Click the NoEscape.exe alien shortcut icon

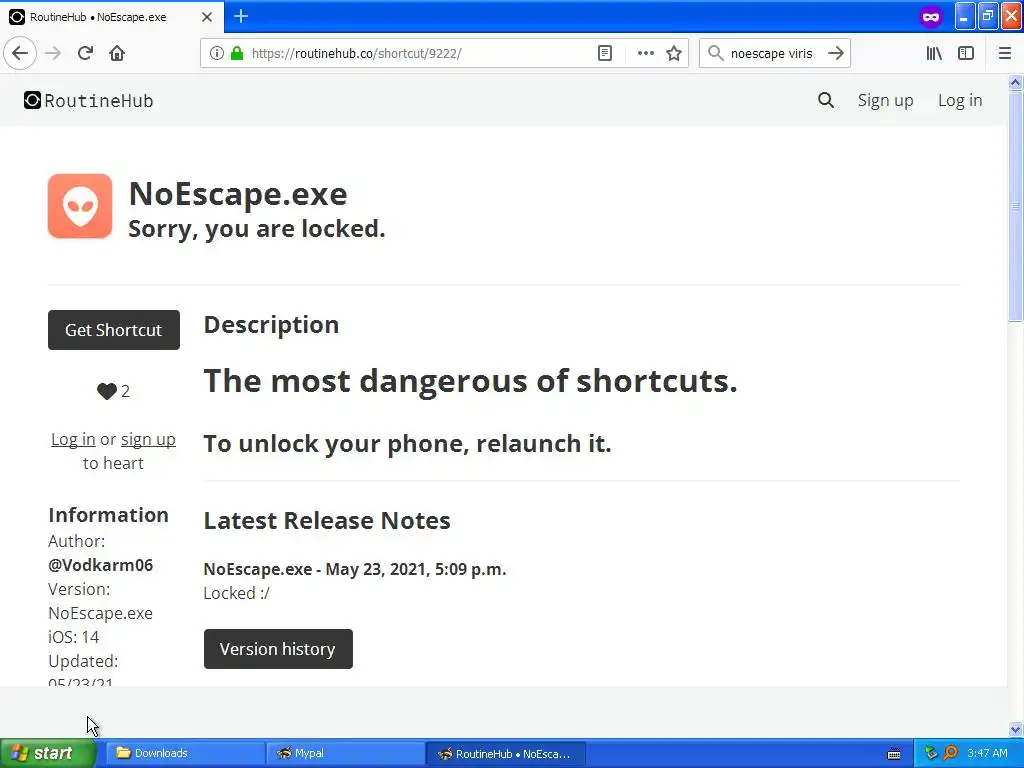80,206
